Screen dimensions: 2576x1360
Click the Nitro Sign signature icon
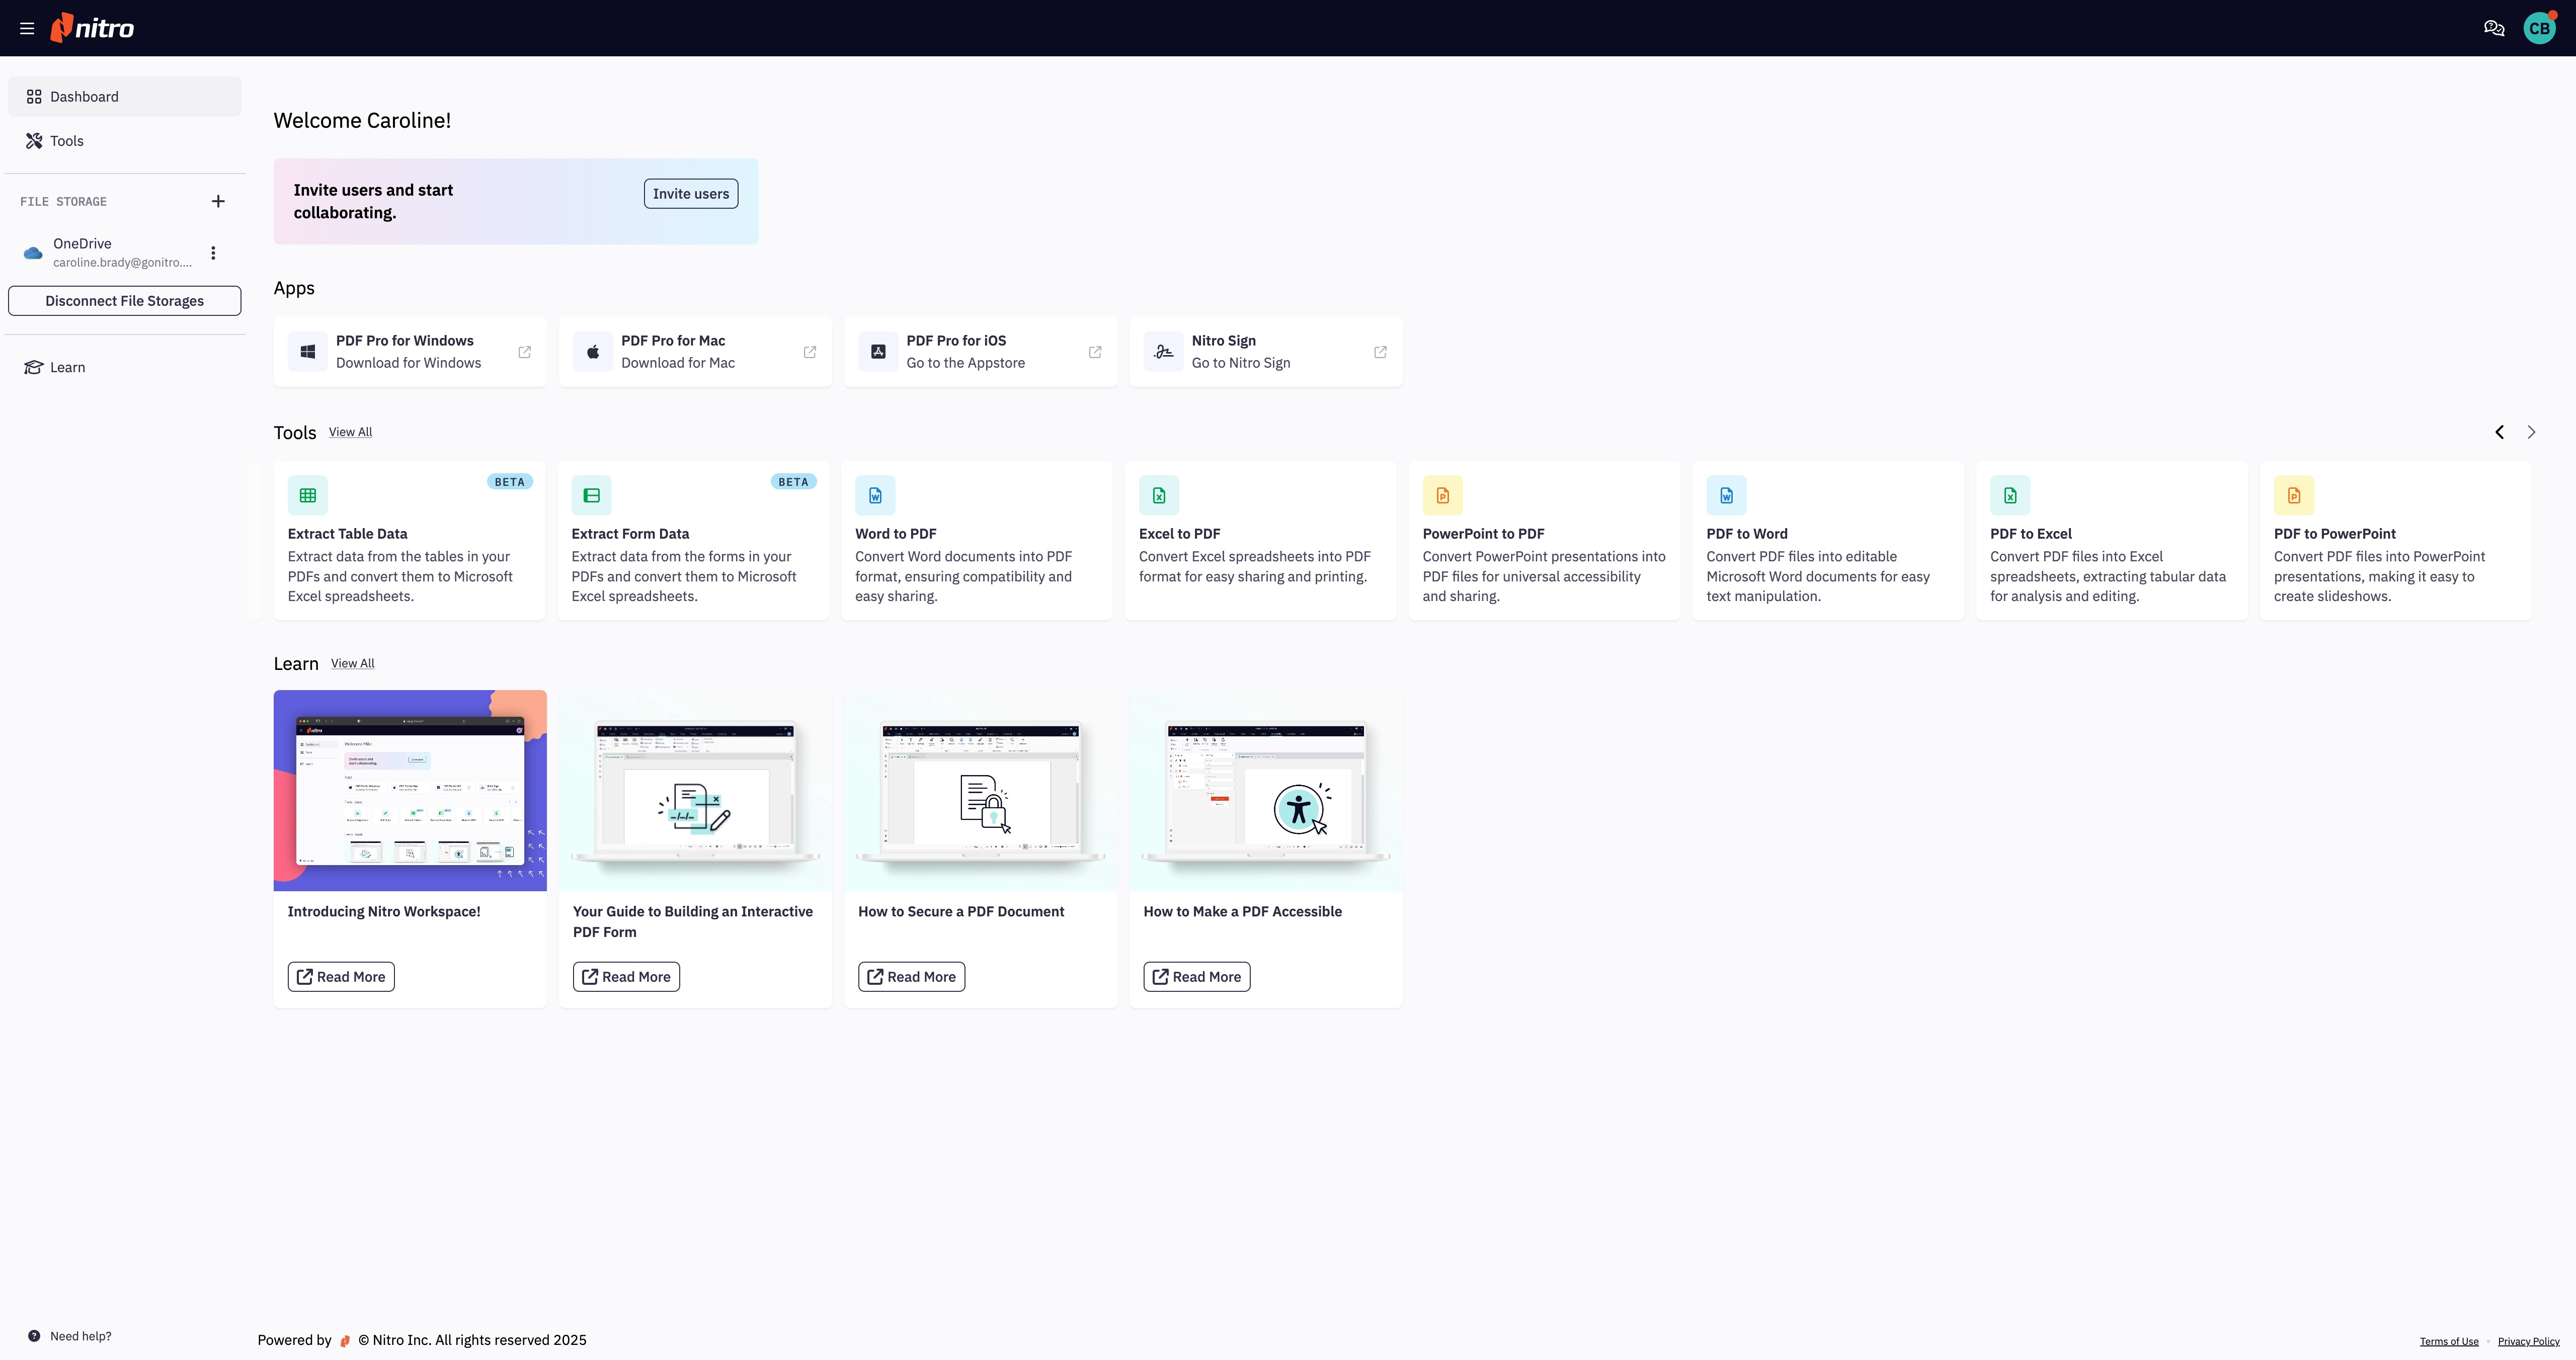[x=1163, y=352]
